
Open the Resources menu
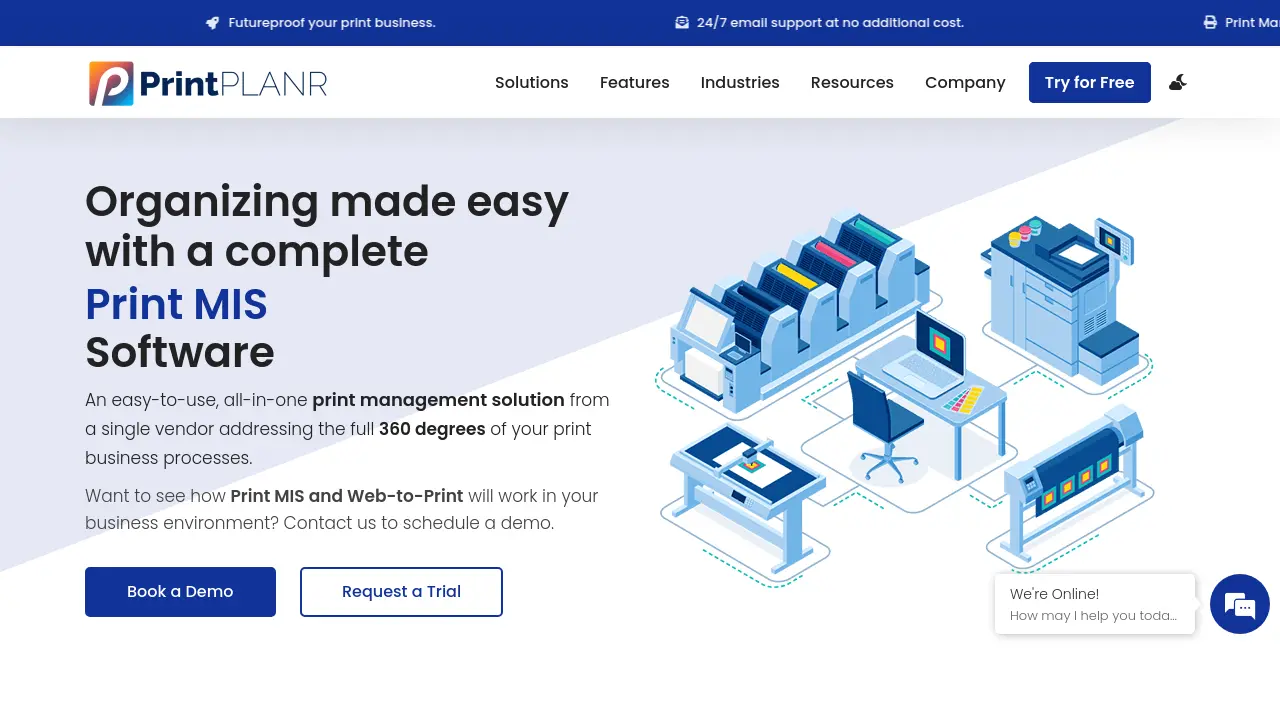[852, 83]
